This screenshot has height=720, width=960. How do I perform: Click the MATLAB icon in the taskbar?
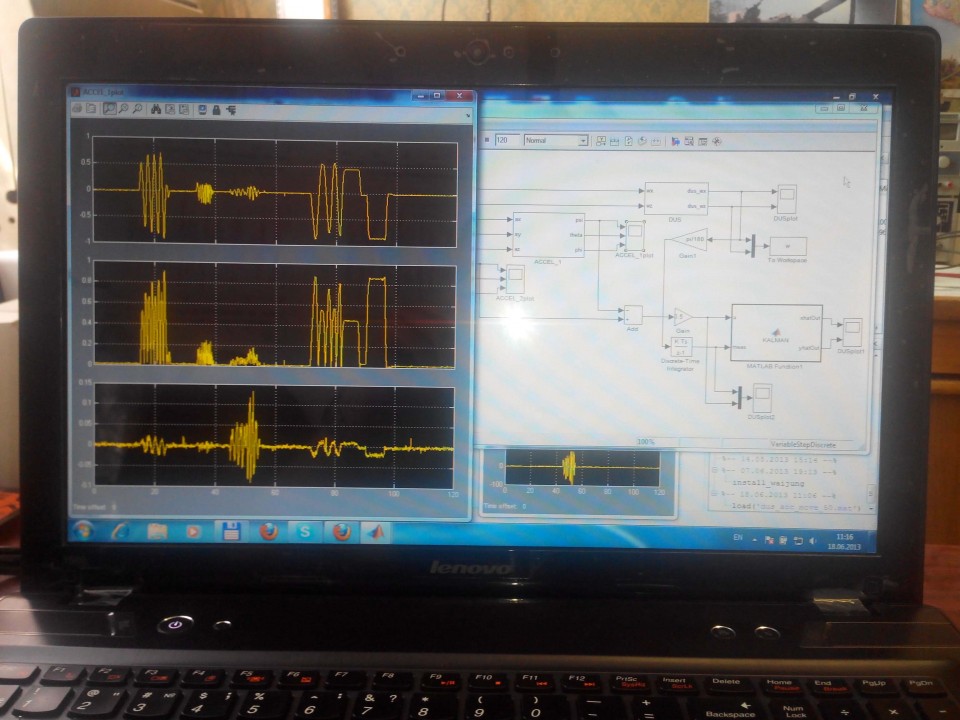pos(374,531)
